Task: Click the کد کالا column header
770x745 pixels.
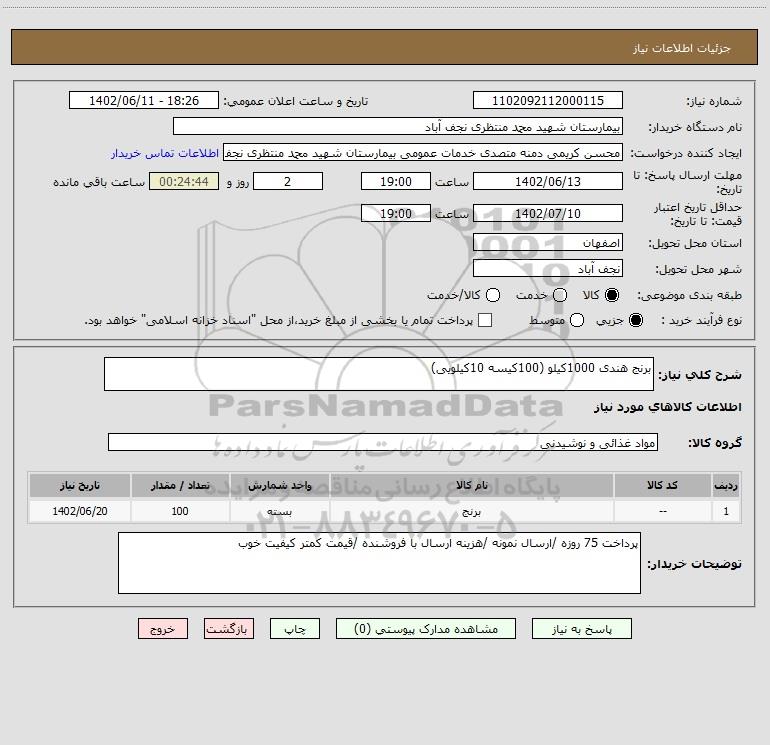Action: pyautogui.click(x=662, y=486)
